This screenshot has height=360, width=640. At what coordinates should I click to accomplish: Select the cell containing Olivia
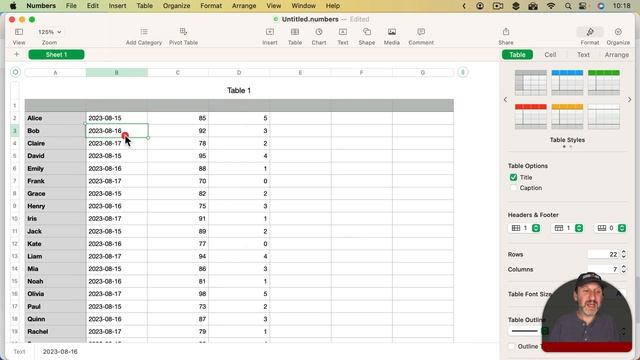[55, 294]
